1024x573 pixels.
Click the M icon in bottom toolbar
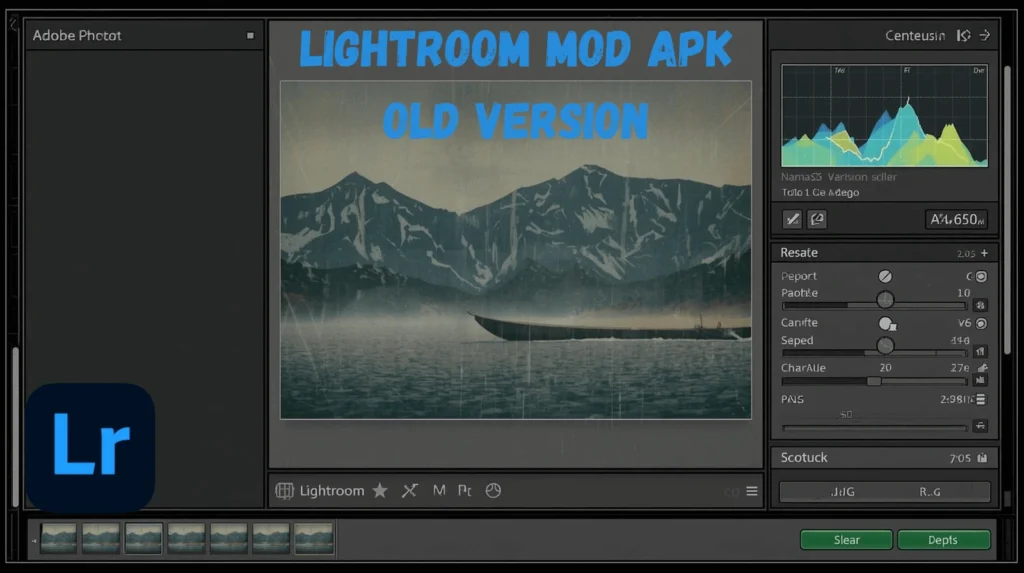point(439,490)
